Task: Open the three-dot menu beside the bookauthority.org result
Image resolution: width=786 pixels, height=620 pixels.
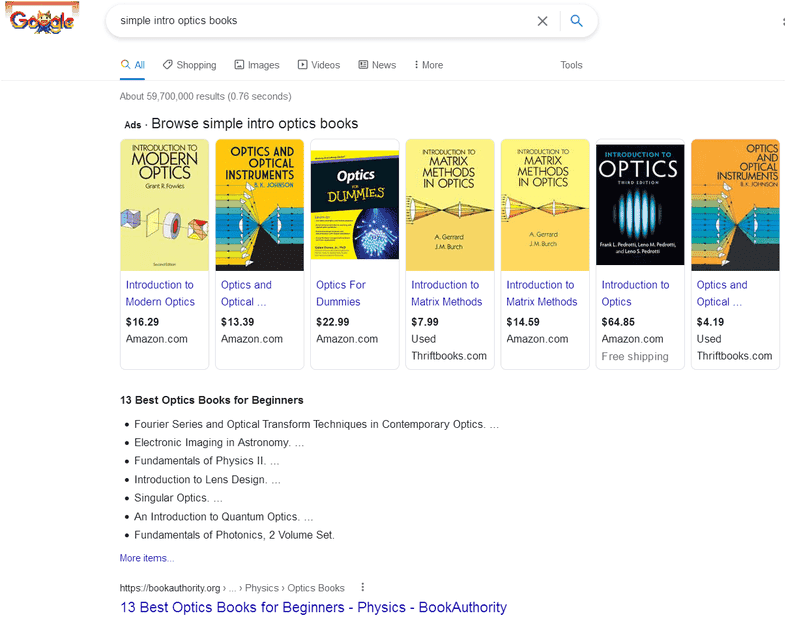Action: point(363,588)
